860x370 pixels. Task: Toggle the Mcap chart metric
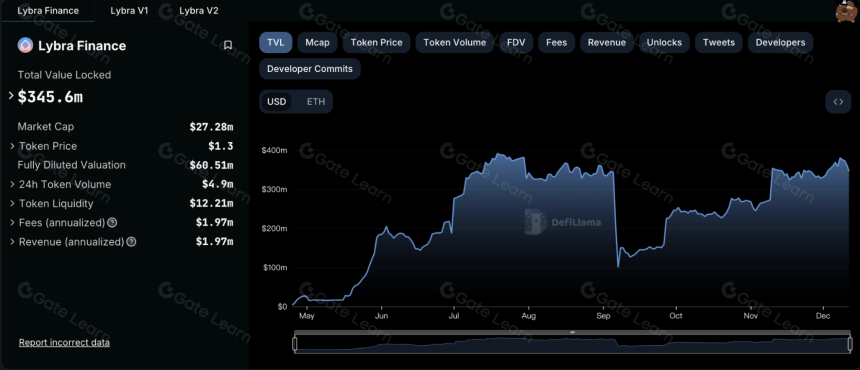point(318,42)
